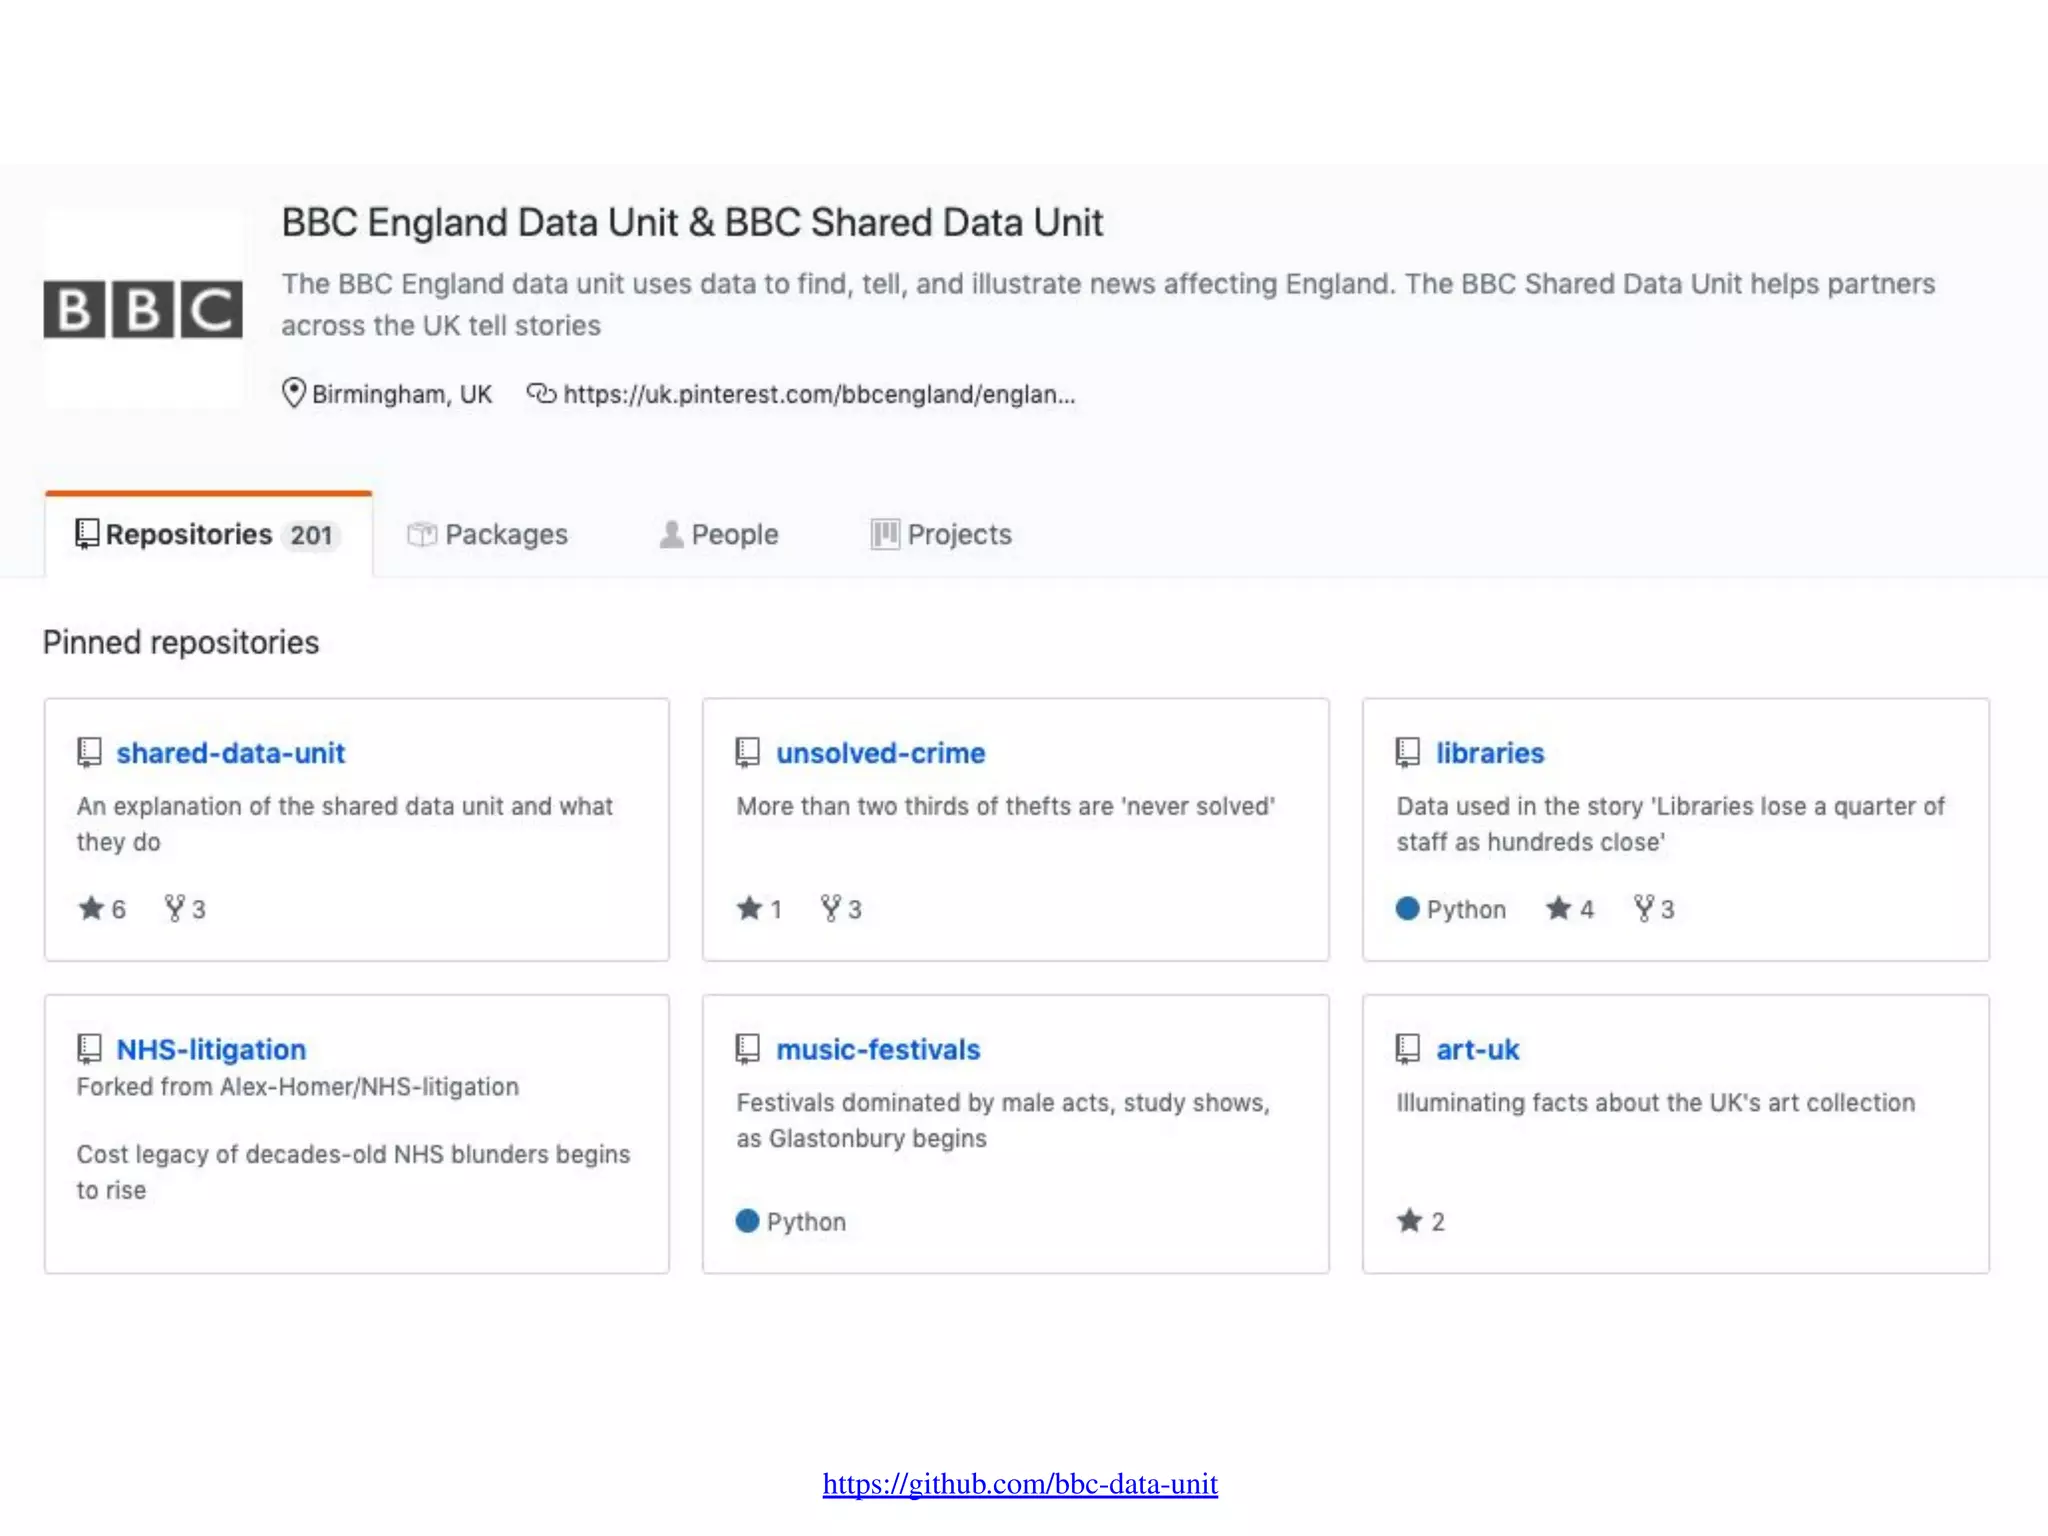Viewport: 2048px width, 1536px height.
Task: Click the 201 repositories count badge
Action: (x=311, y=536)
